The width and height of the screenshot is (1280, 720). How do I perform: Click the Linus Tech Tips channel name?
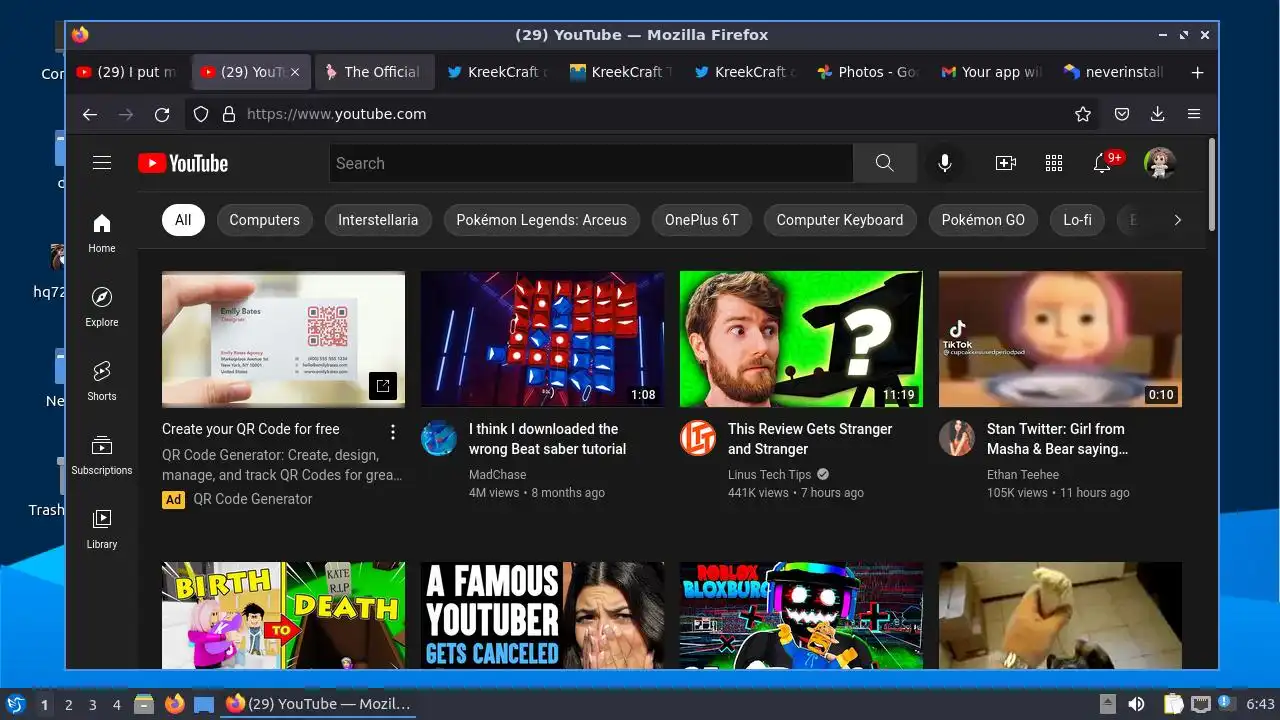[770, 475]
